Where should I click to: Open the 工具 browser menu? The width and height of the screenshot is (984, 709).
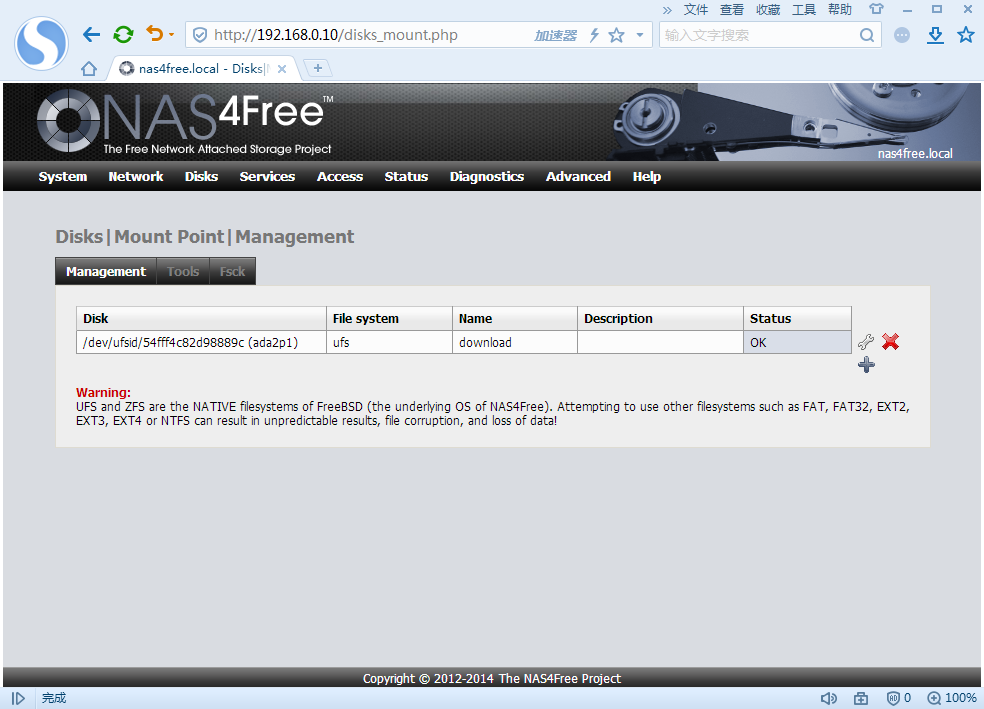pos(804,9)
